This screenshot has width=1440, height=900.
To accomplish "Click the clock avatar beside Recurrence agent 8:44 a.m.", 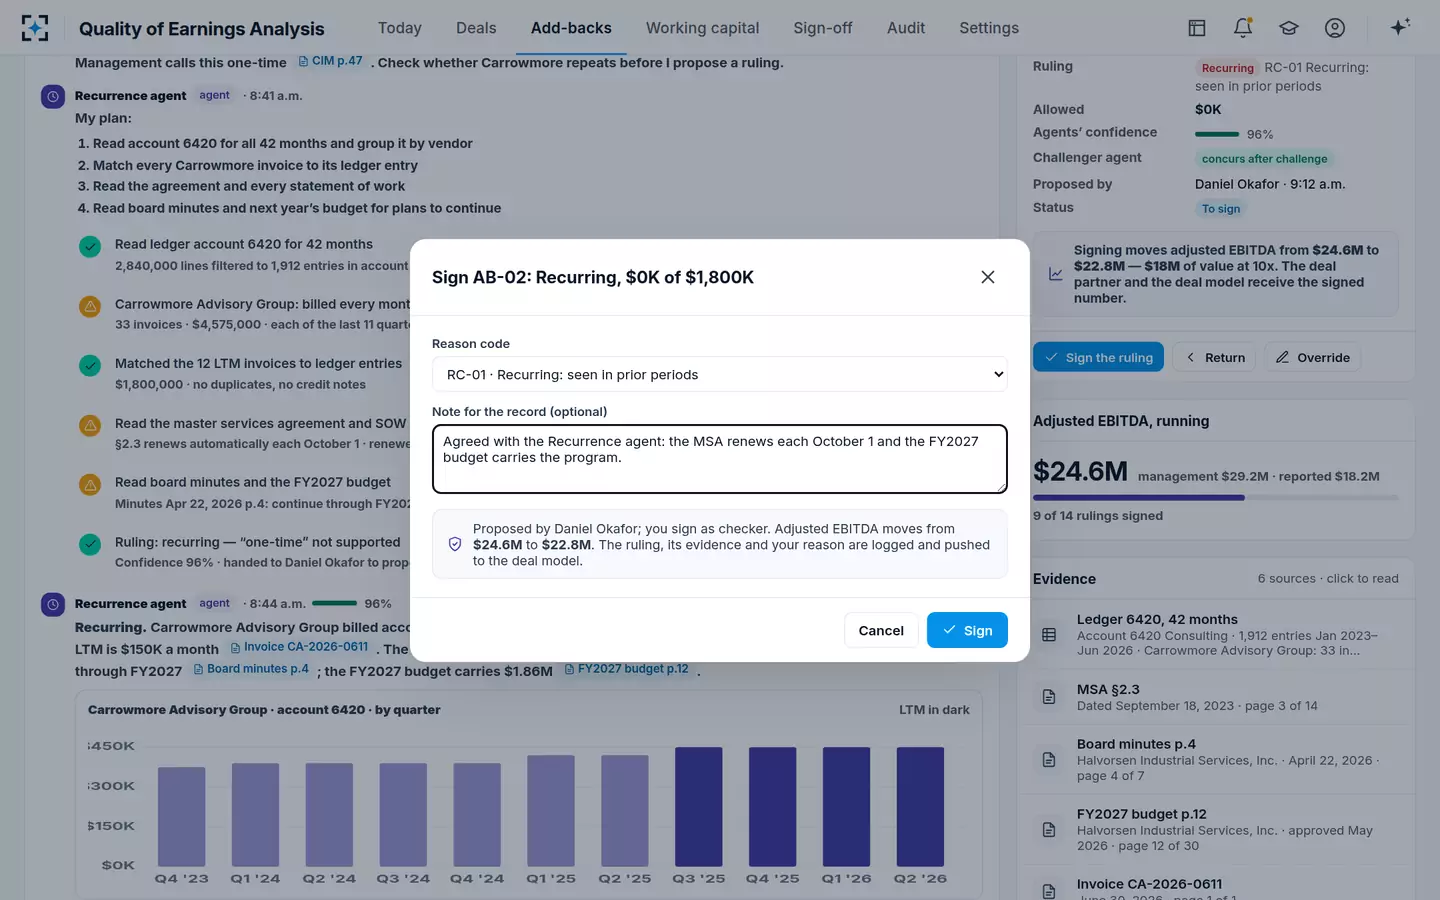I will click(53, 604).
